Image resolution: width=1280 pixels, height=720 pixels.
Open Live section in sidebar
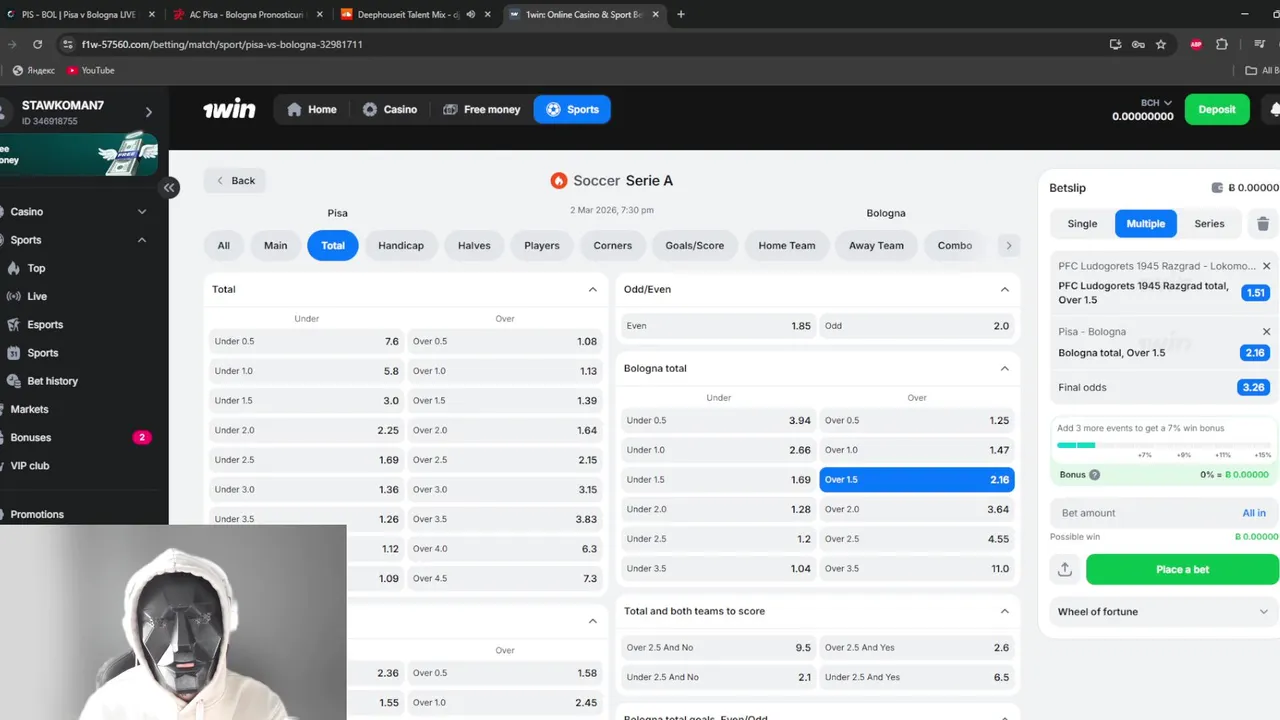37,296
